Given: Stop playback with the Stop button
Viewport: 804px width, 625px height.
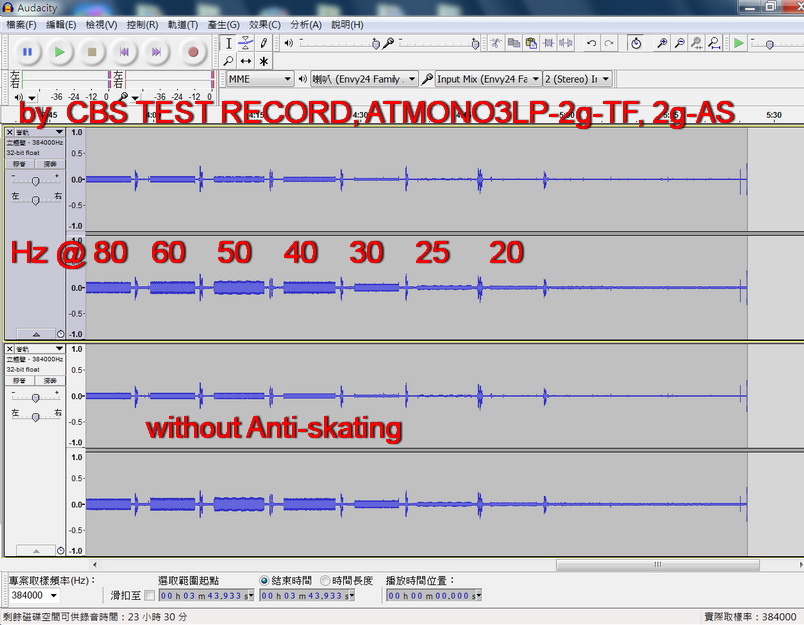Looking at the screenshot, I should point(92,52).
